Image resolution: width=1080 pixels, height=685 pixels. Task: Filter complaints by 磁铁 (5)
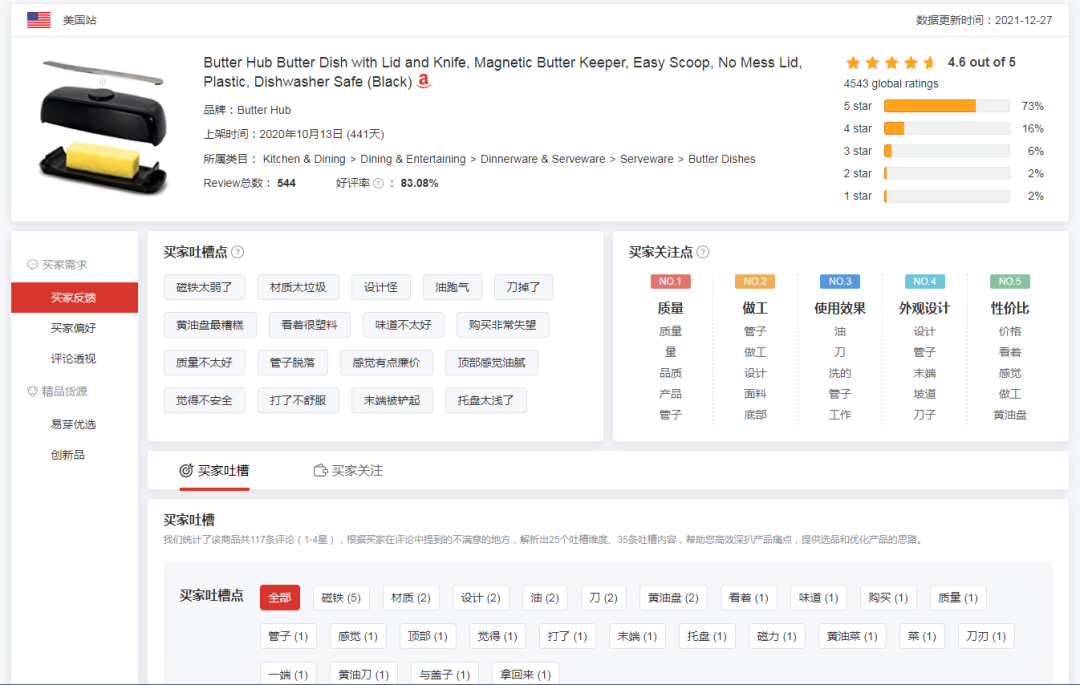(341, 598)
